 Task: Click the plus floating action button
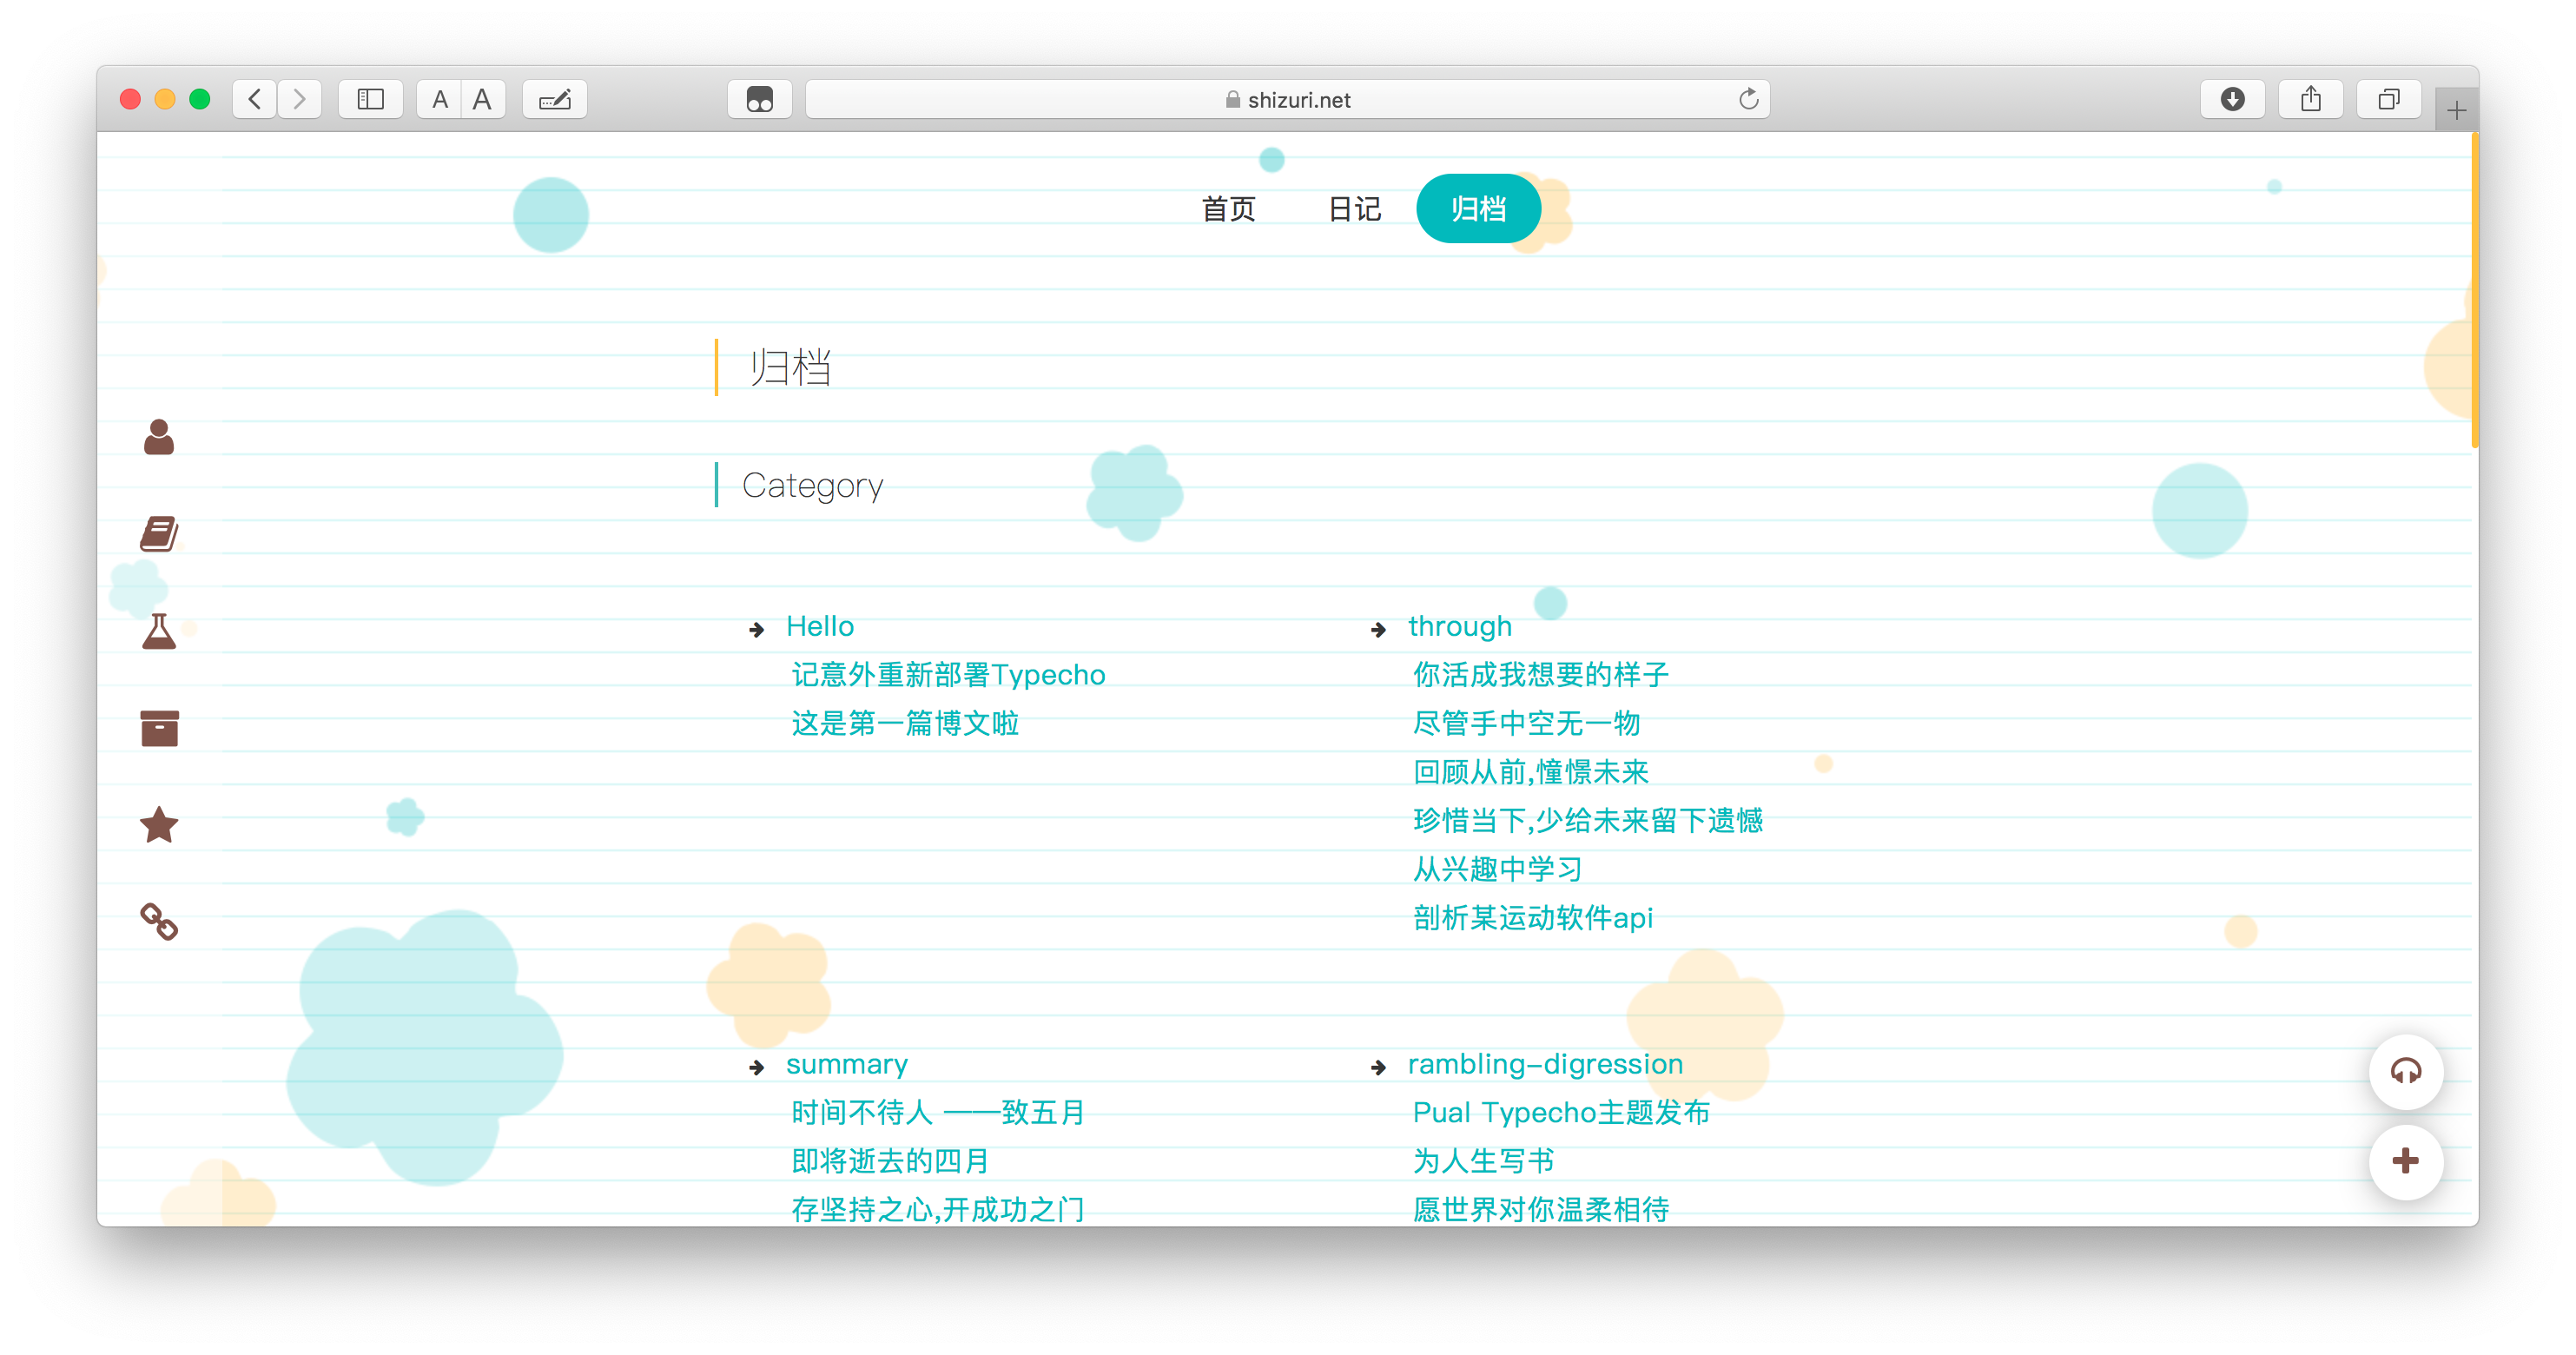click(2405, 1161)
